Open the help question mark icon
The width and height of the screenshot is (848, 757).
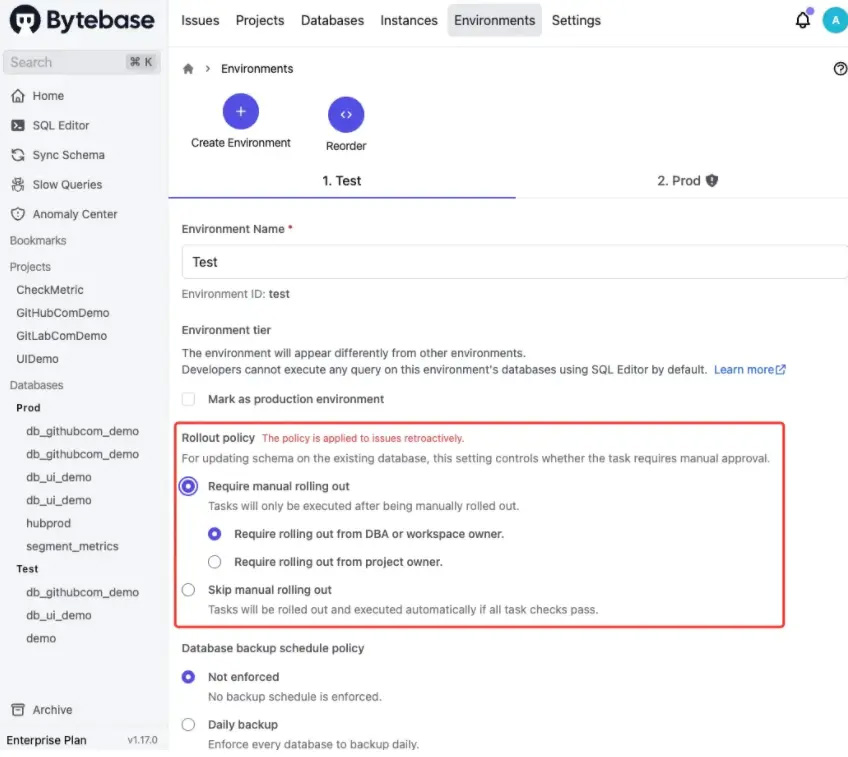click(x=839, y=69)
